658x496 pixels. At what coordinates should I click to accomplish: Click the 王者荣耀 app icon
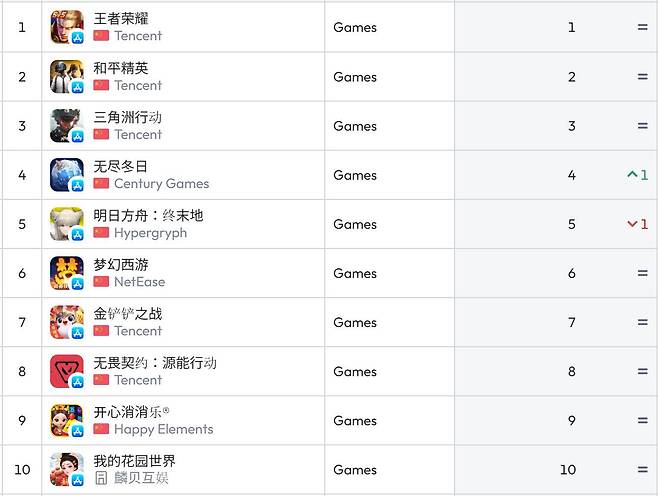(x=67, y=27)
